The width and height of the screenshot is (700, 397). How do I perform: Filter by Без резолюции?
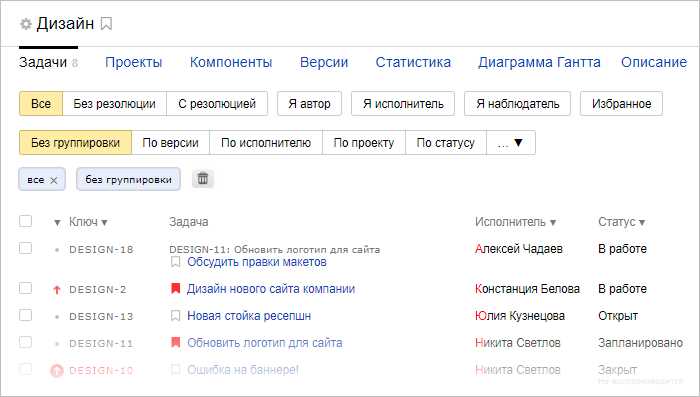point(115,104)
